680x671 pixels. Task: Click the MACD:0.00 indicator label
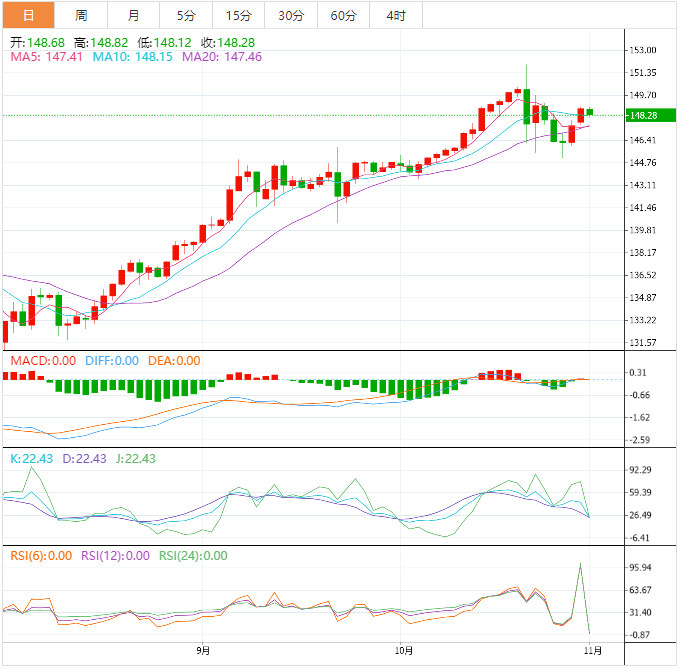tap(42, 361)
